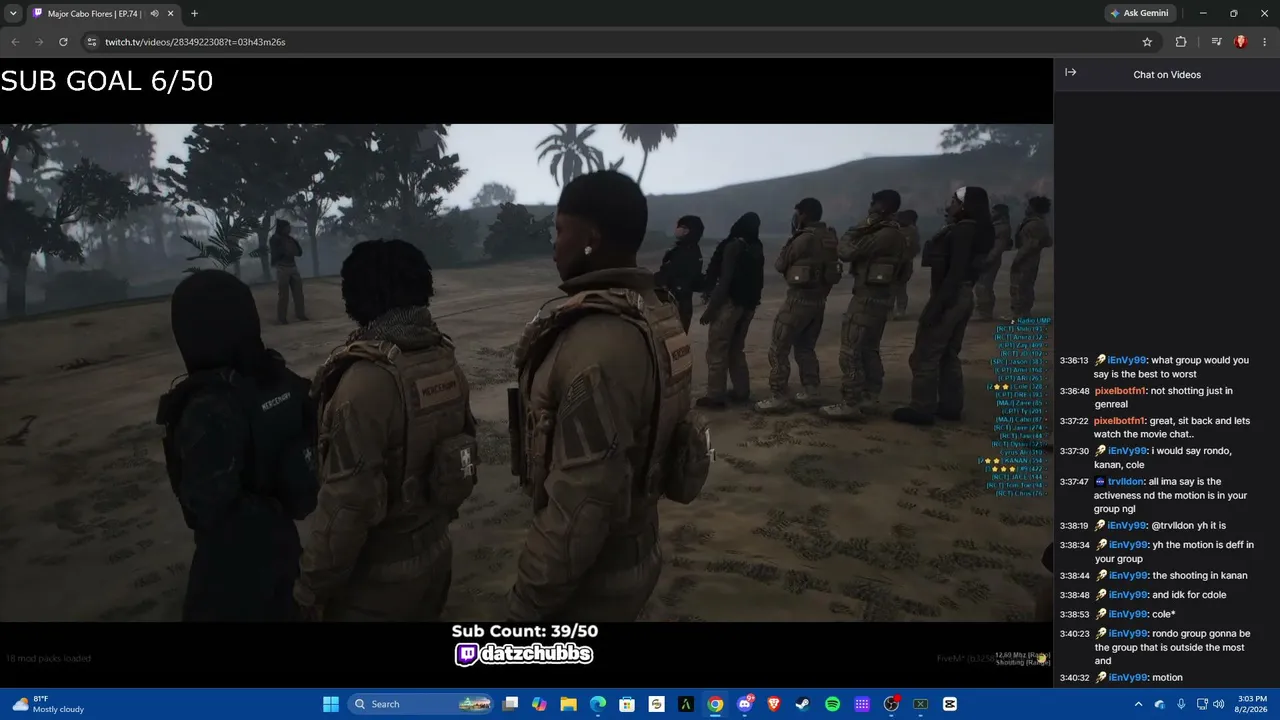
Task: Open the Chrome profile avatar
Action: [x=1240, y=42]
